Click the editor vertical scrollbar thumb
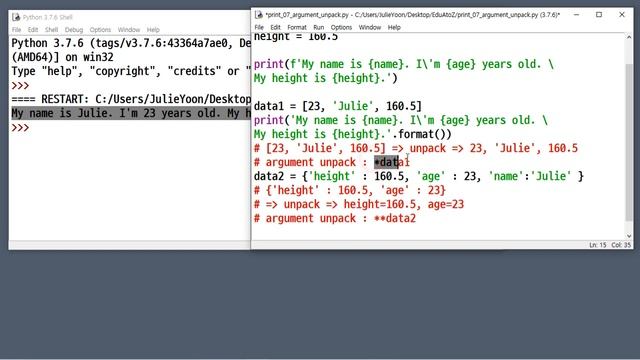This screenshot has width=640, height=360. (x=629, y=142)
